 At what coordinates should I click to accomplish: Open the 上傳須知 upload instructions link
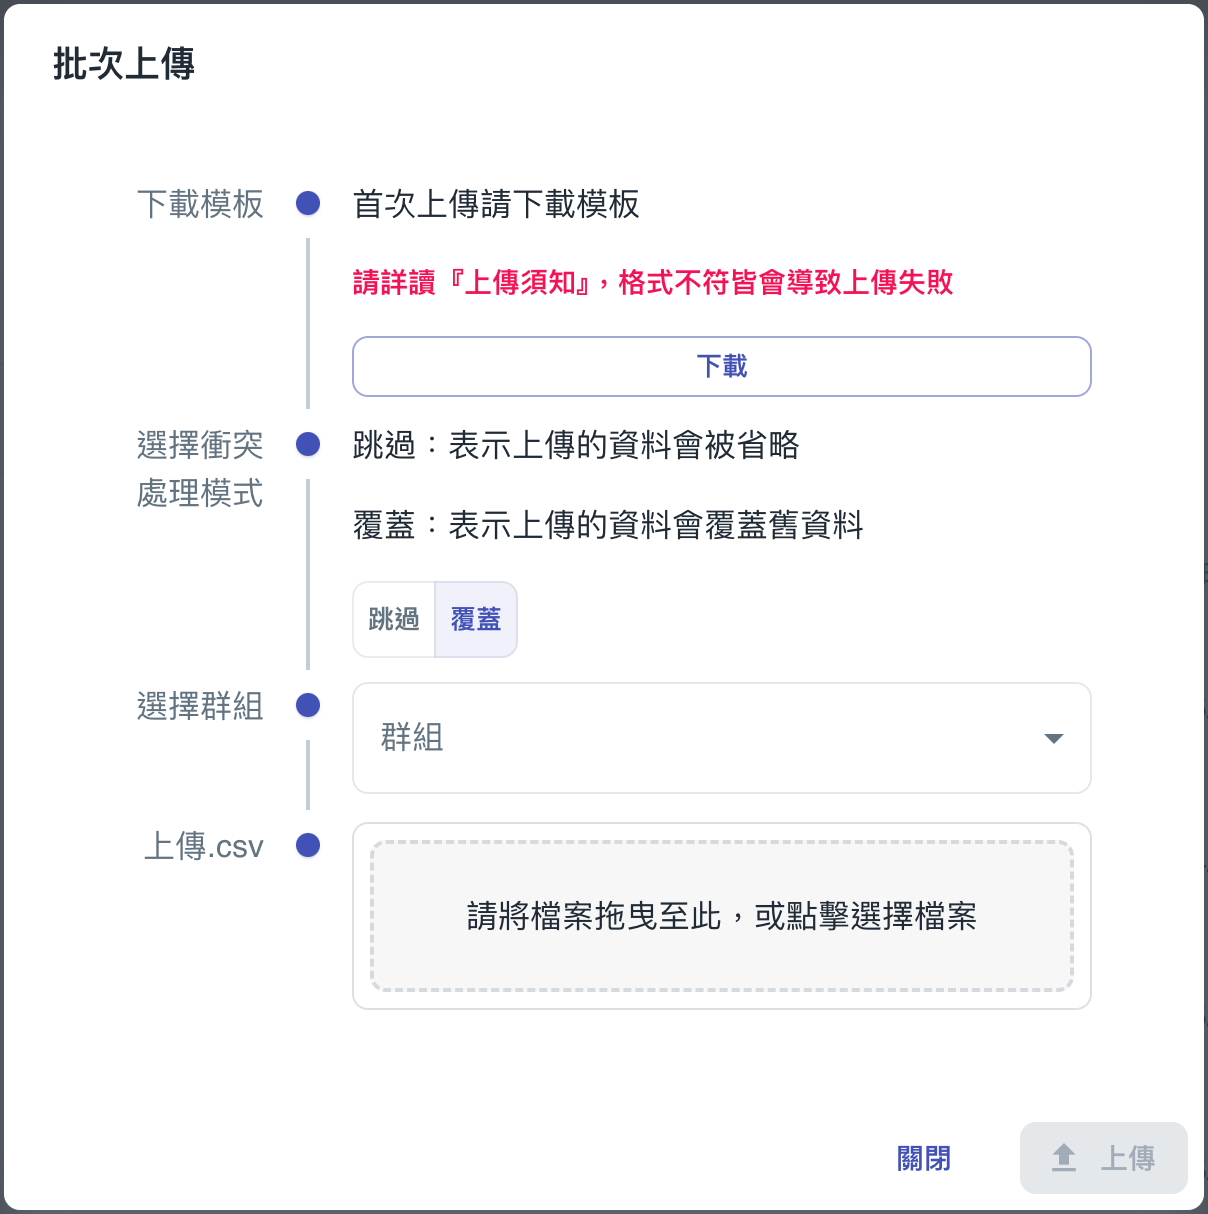pyautogui.click(x=516, y=283)
